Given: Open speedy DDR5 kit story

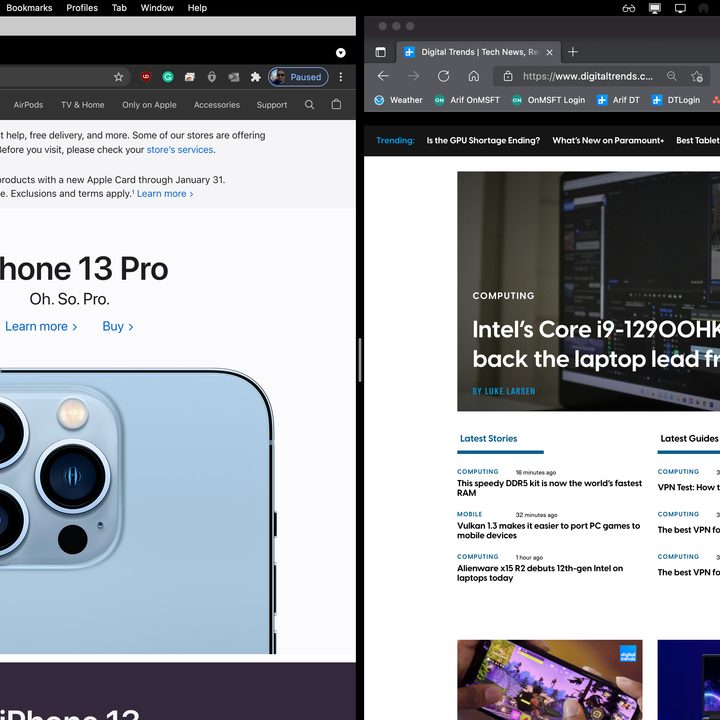Looking at the screenshot, I should coord(549,488).
